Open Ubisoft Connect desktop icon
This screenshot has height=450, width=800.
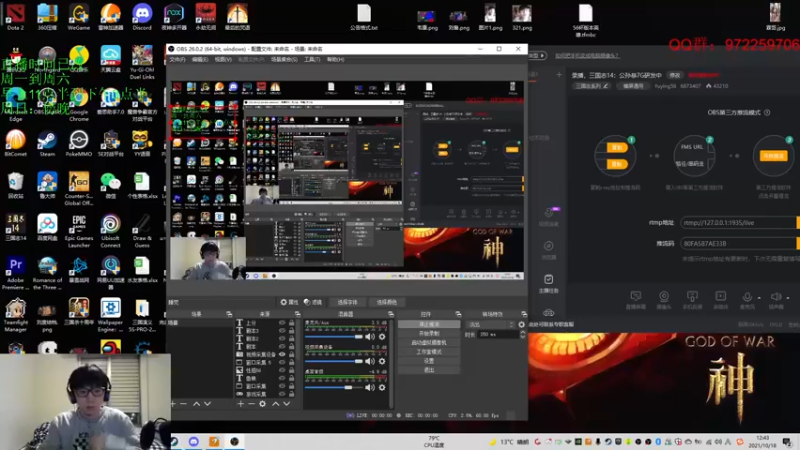(x=110, y=231)
